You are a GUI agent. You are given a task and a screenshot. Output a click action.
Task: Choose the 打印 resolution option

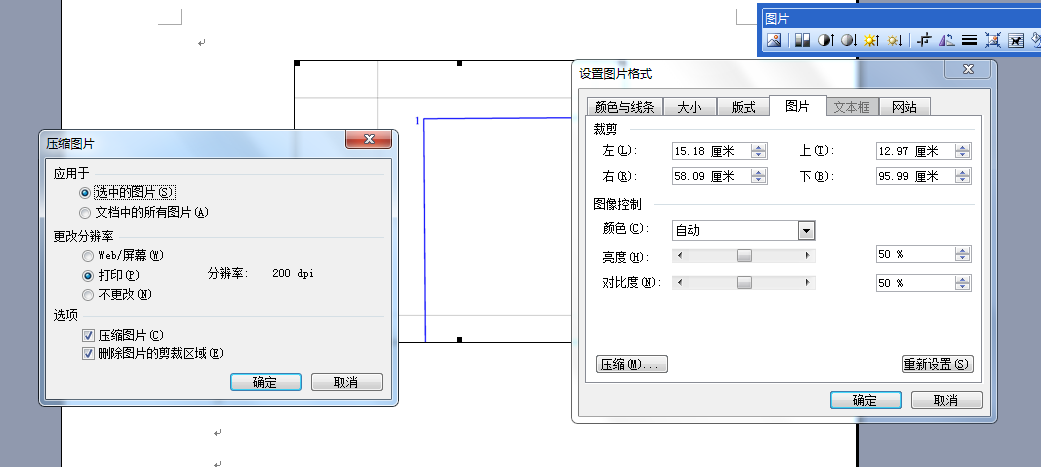pos(88,275)
